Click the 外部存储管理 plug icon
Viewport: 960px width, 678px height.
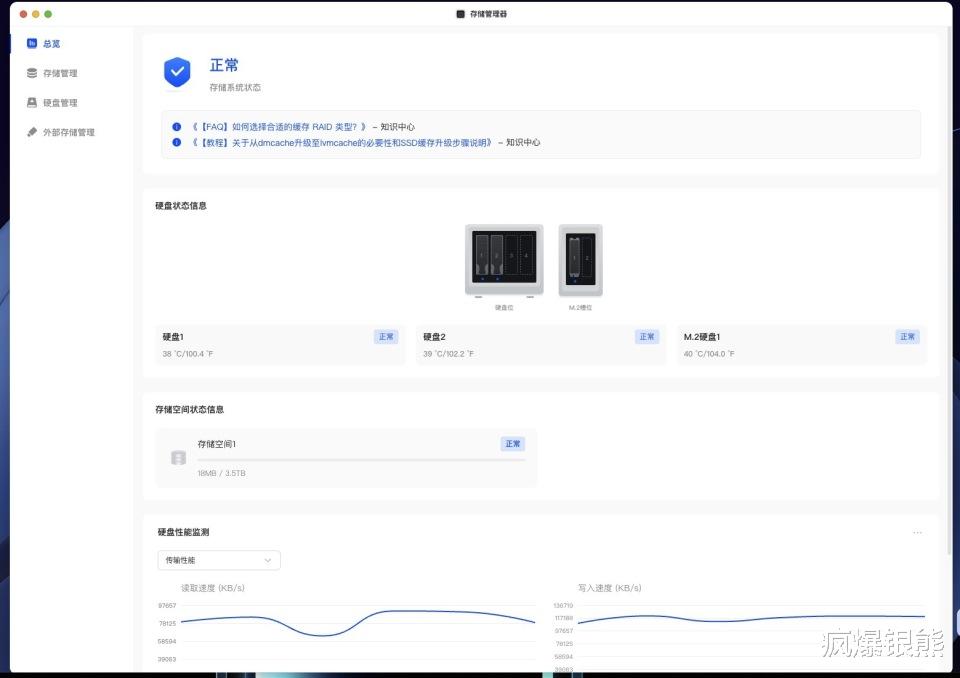click(x=32, y=132)
